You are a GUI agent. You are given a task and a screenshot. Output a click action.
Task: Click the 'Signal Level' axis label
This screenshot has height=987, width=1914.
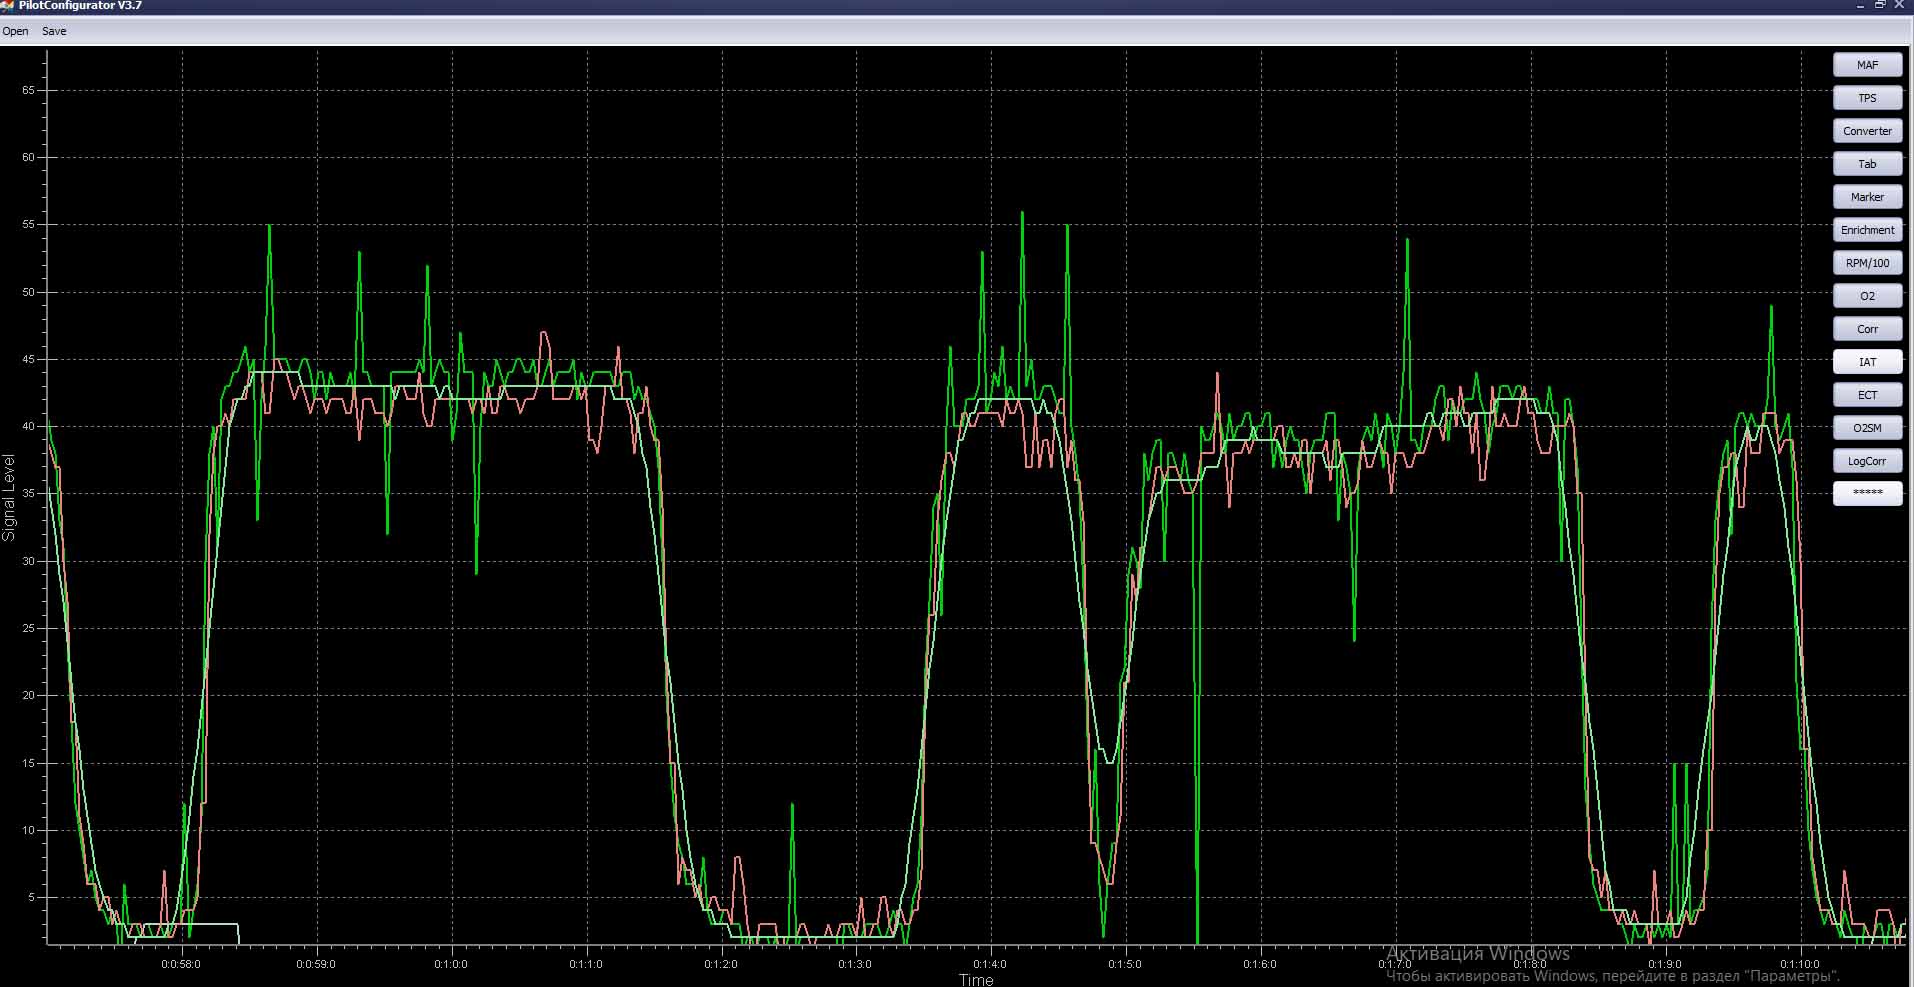tap(9, 497)
